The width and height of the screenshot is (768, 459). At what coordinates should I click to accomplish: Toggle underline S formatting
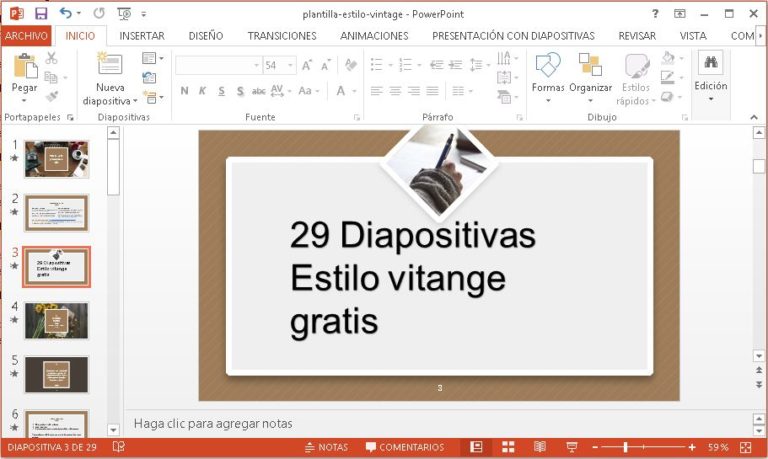[x=221, y=91]
